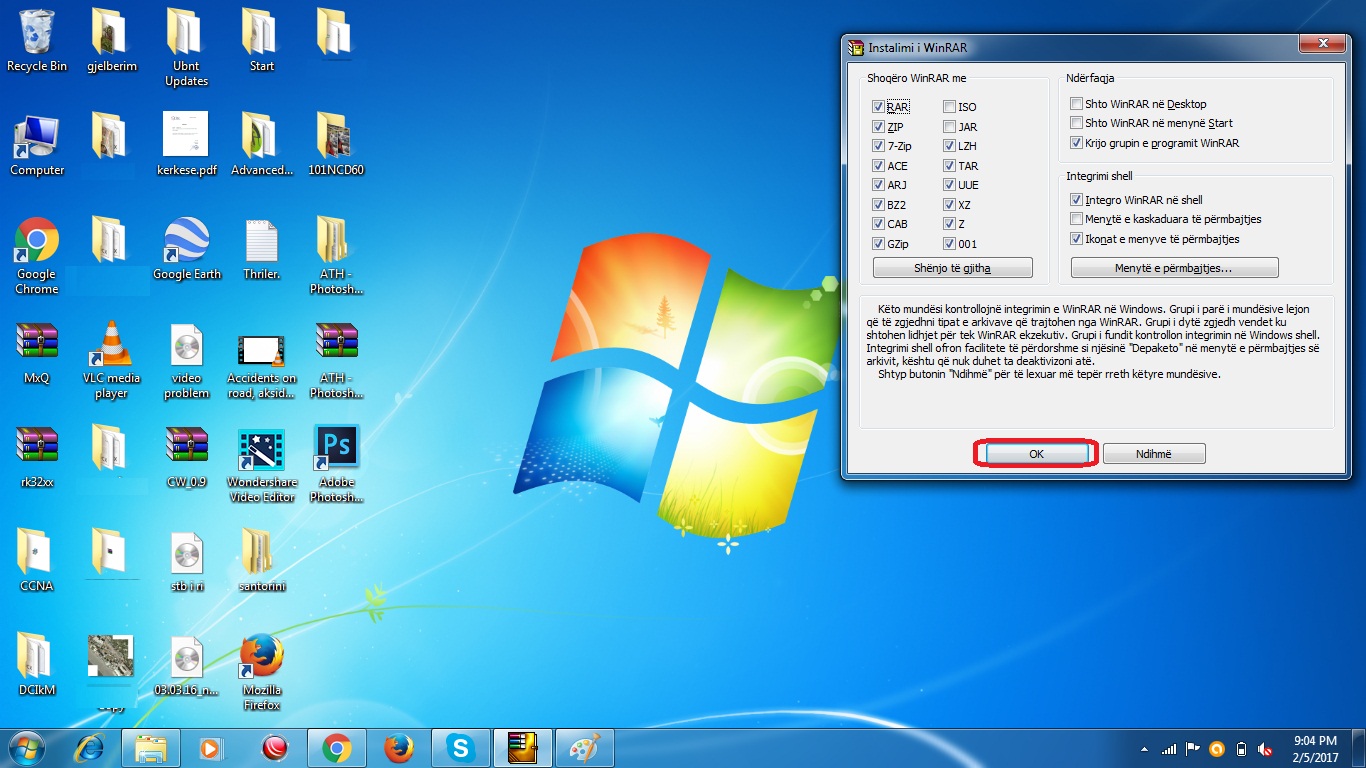Toggle the LZH checkbox

coord(949,146)
